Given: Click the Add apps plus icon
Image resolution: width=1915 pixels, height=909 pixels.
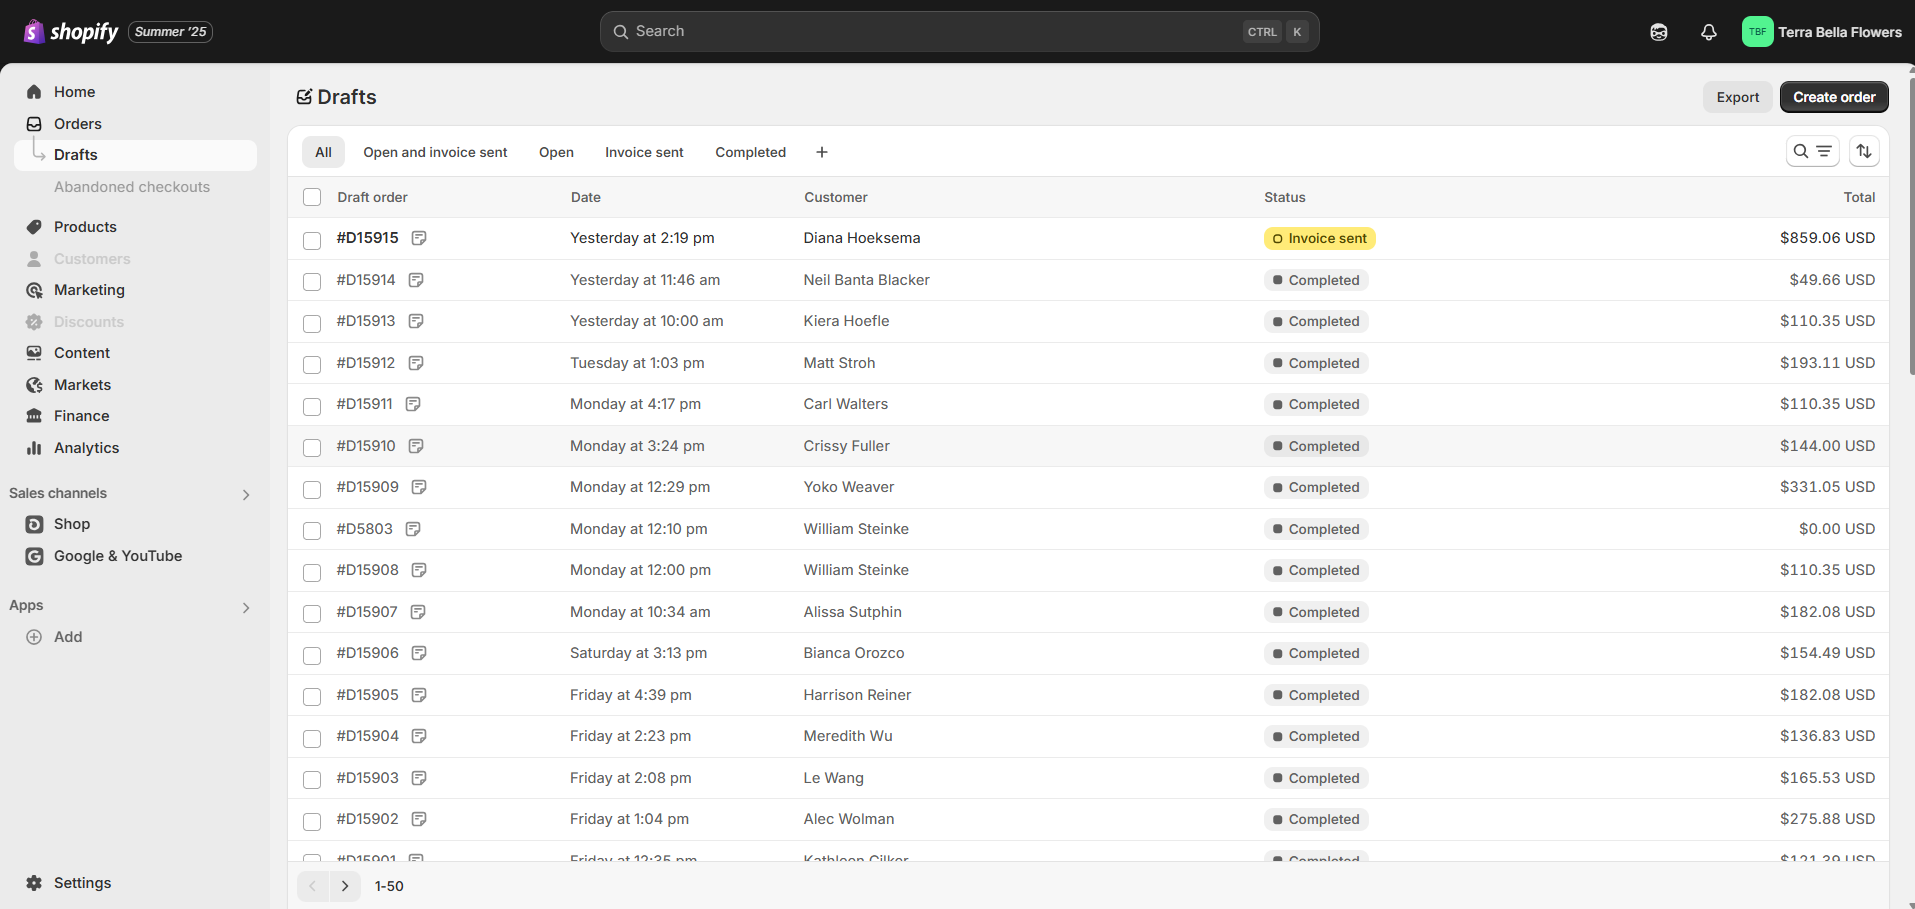Looking at the screenshot, I should click(34, 637).
